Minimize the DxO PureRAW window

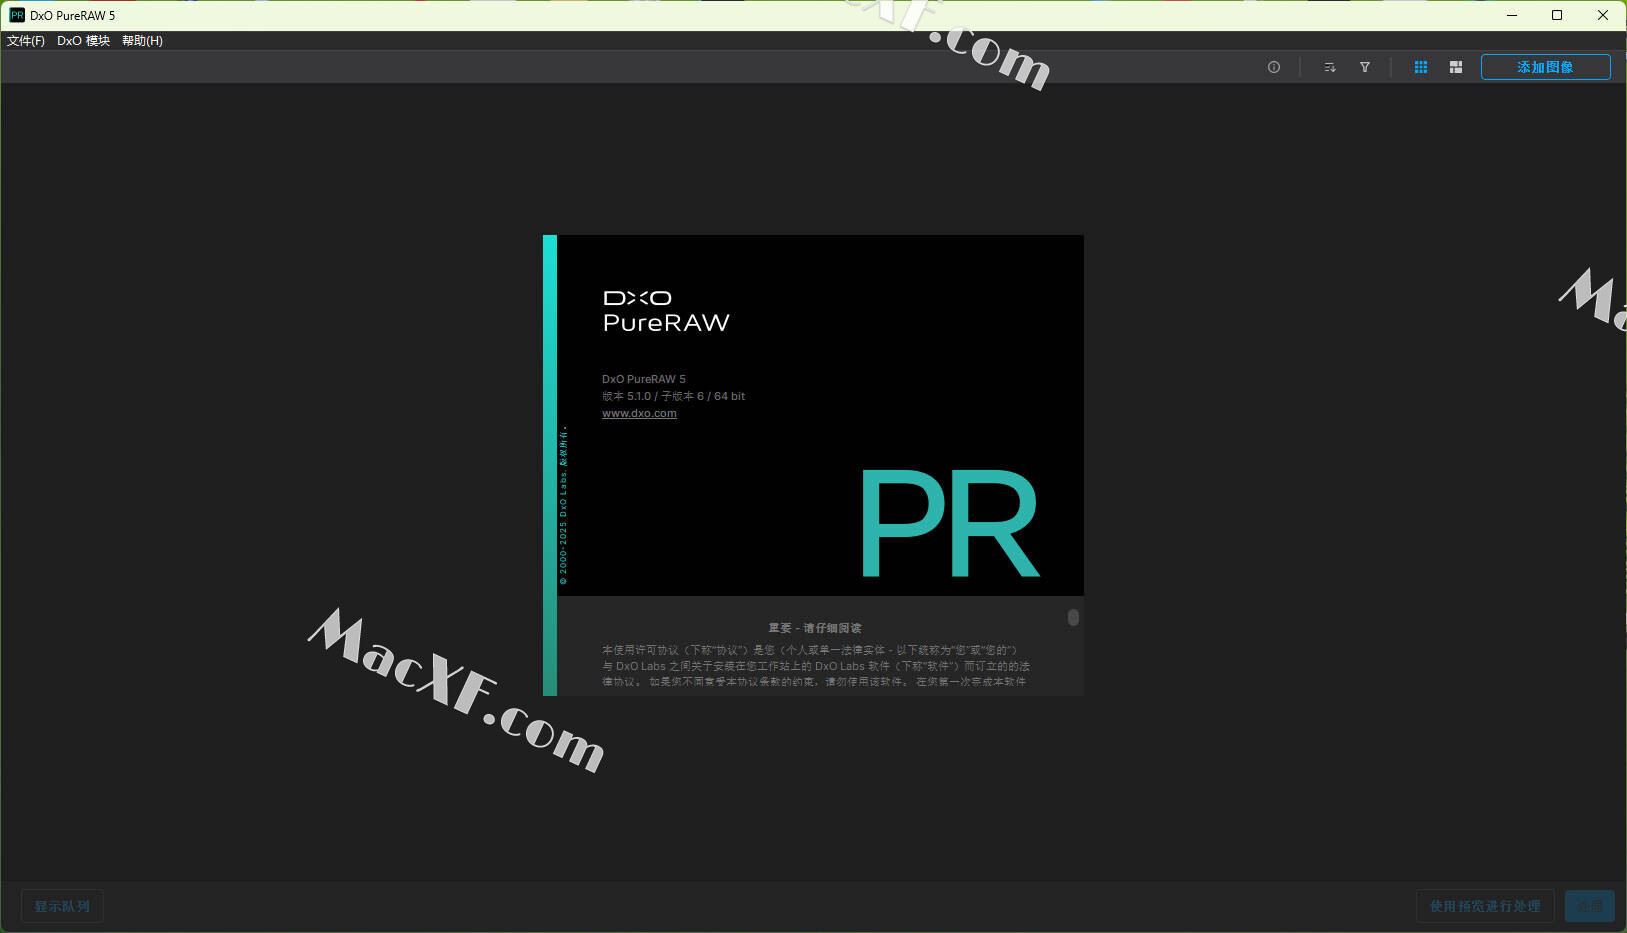point(1512,15)
